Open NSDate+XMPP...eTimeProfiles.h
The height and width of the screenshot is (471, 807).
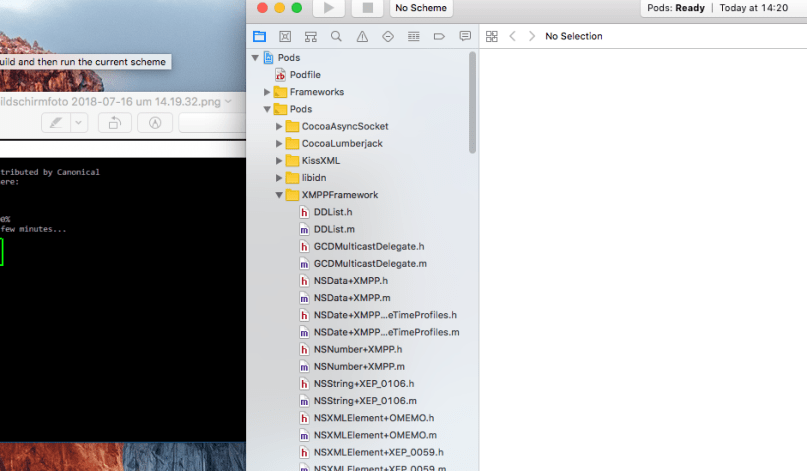click(x=385, y=315)
